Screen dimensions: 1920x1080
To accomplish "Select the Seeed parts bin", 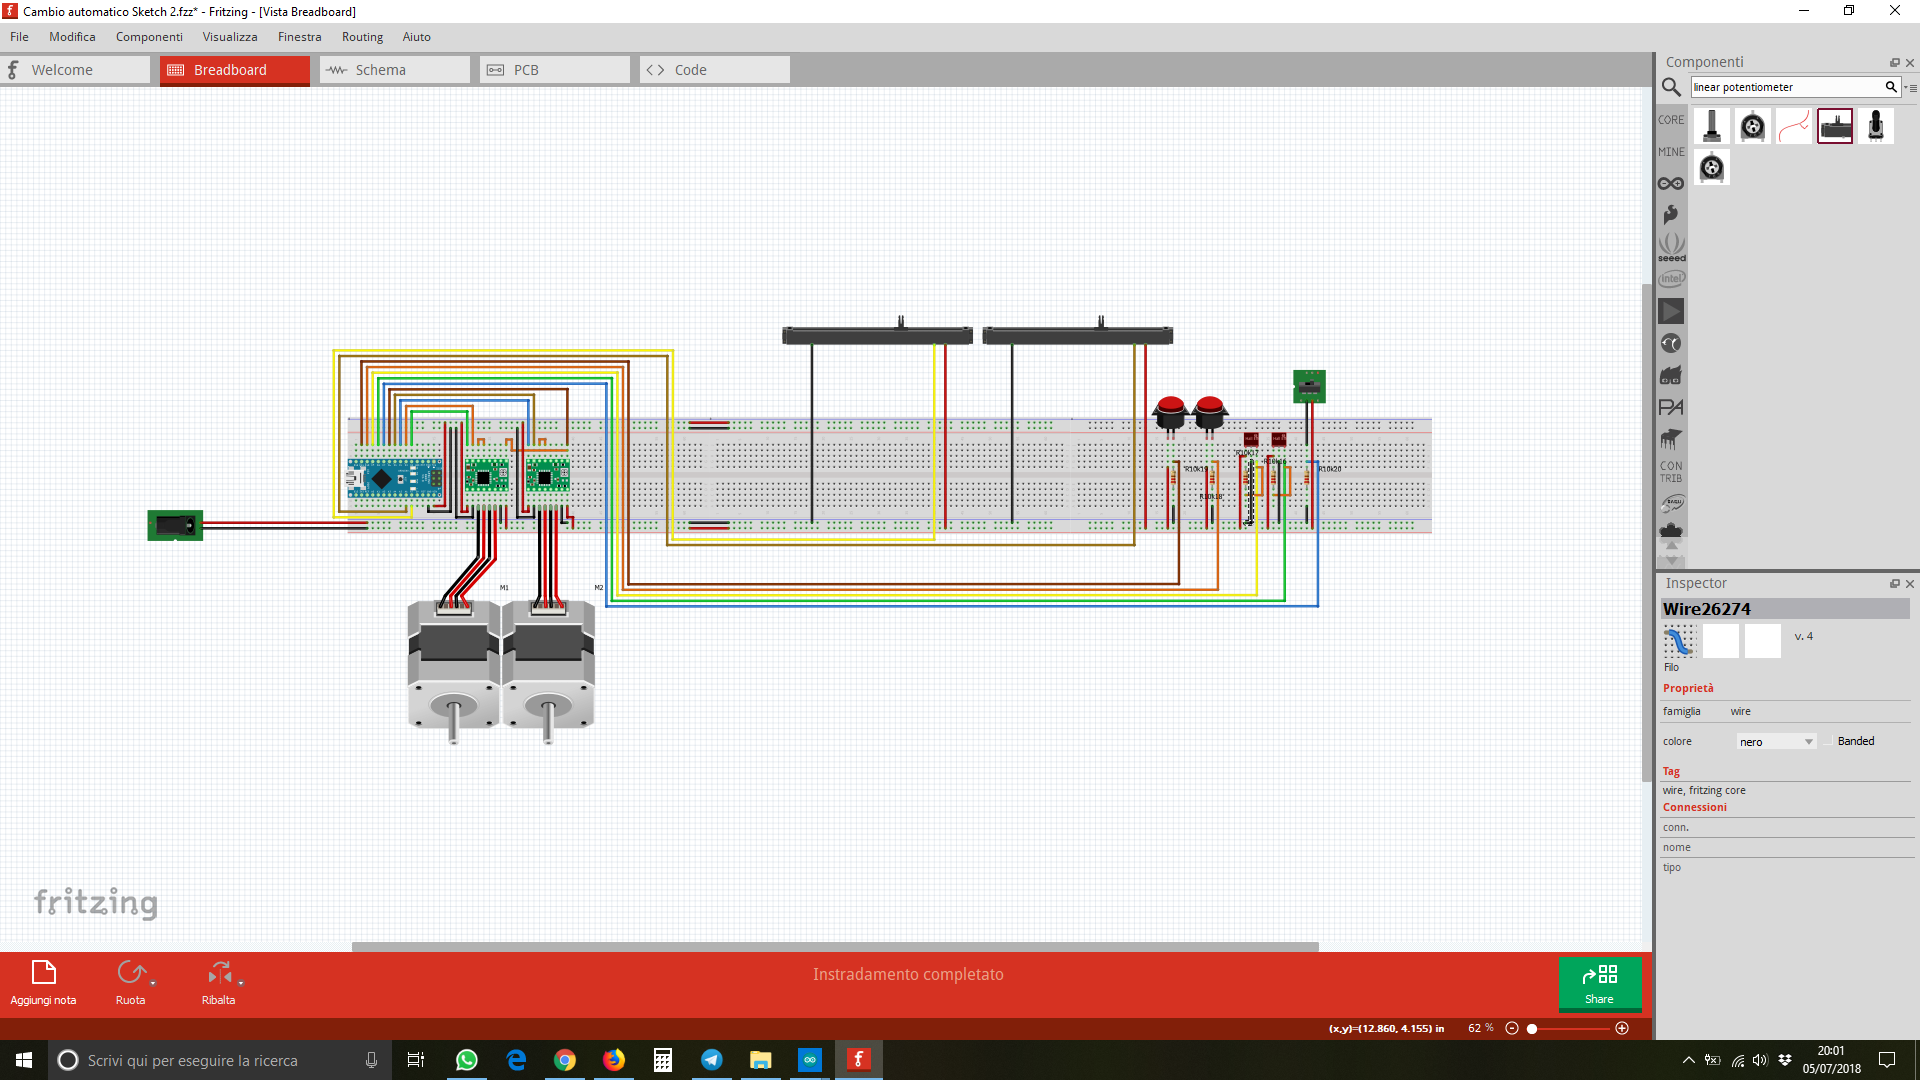I will coord(1671,247).
